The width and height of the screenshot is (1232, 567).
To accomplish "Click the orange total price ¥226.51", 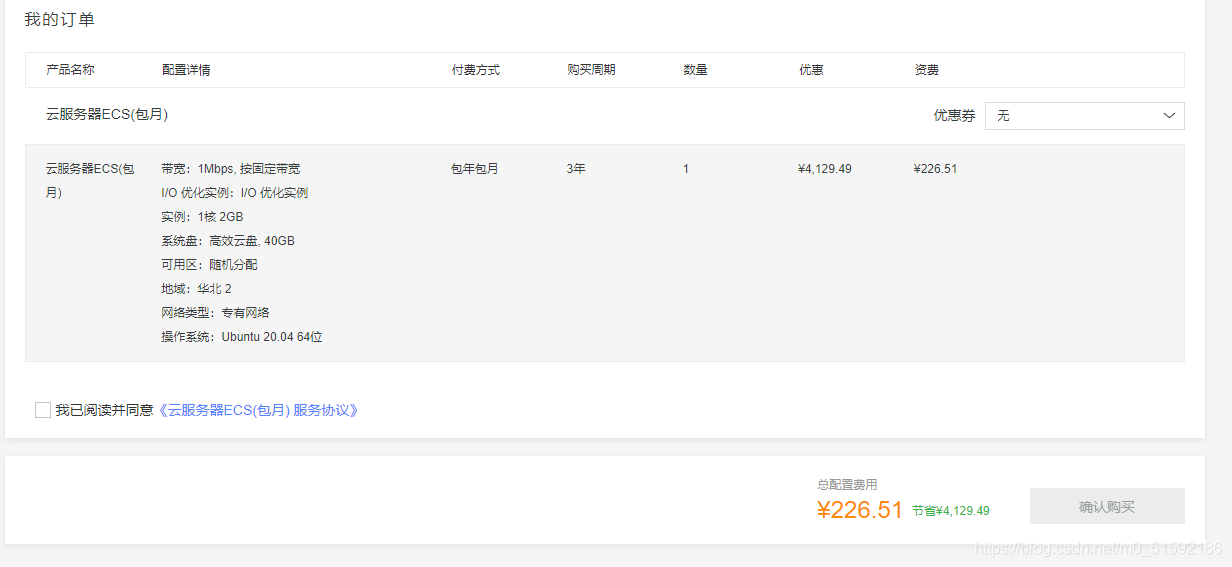I will coord(860,510).
